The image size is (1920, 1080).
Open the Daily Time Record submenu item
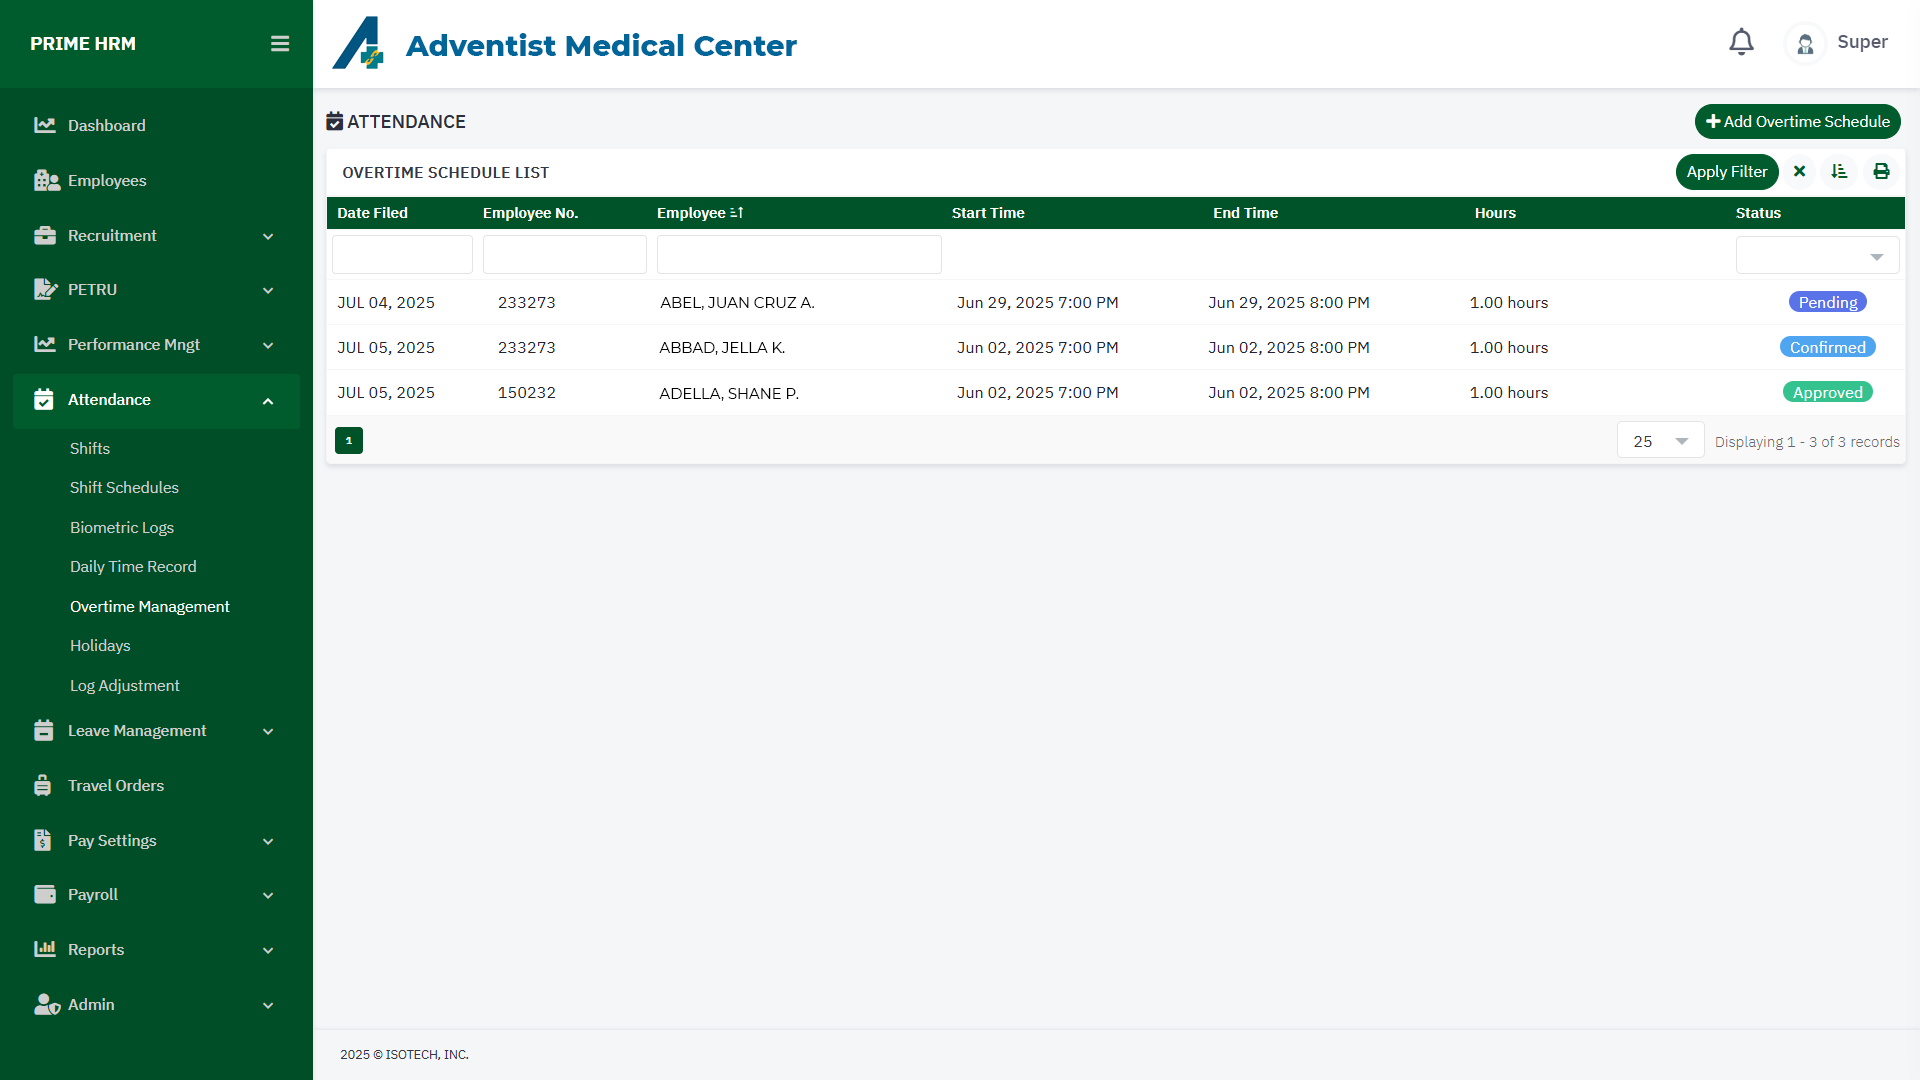pyautogui.click(x=133, y=567)
